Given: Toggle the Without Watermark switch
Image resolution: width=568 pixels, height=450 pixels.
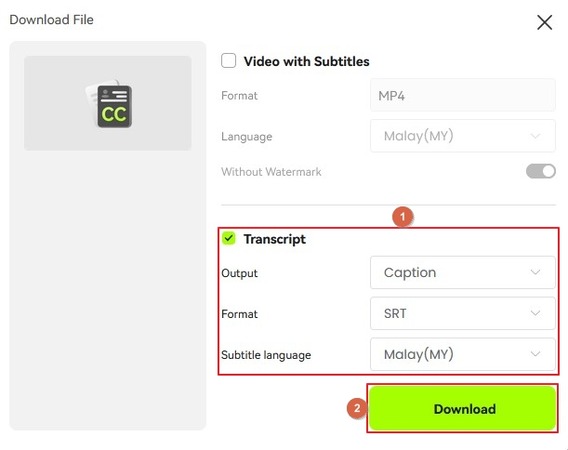Looking at the screenshot, I should (x=541, y=171).
